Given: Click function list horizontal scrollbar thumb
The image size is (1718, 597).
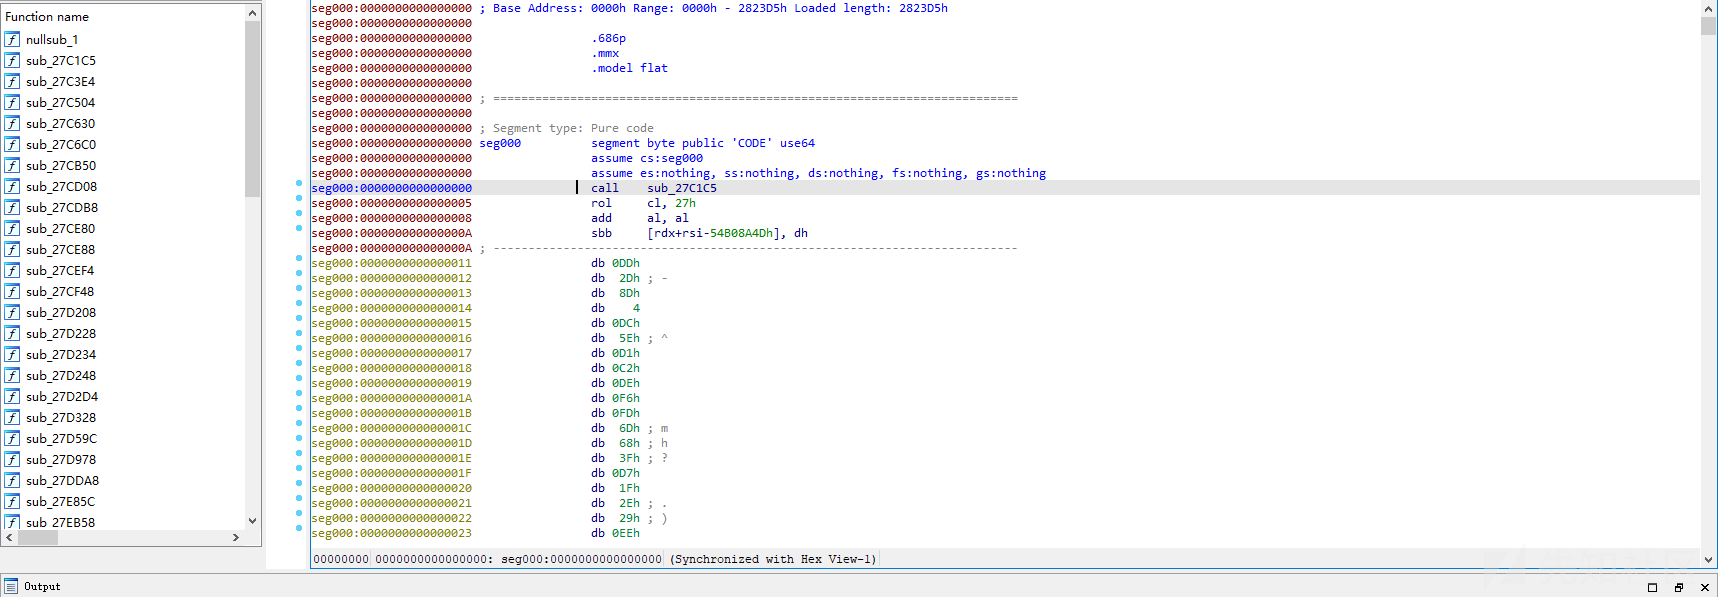Looking at the screenshot, I should (x=38, y=537).
